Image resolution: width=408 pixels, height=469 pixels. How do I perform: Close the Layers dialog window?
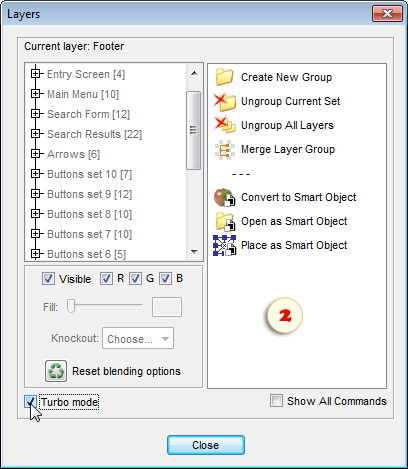coord(387,13)
